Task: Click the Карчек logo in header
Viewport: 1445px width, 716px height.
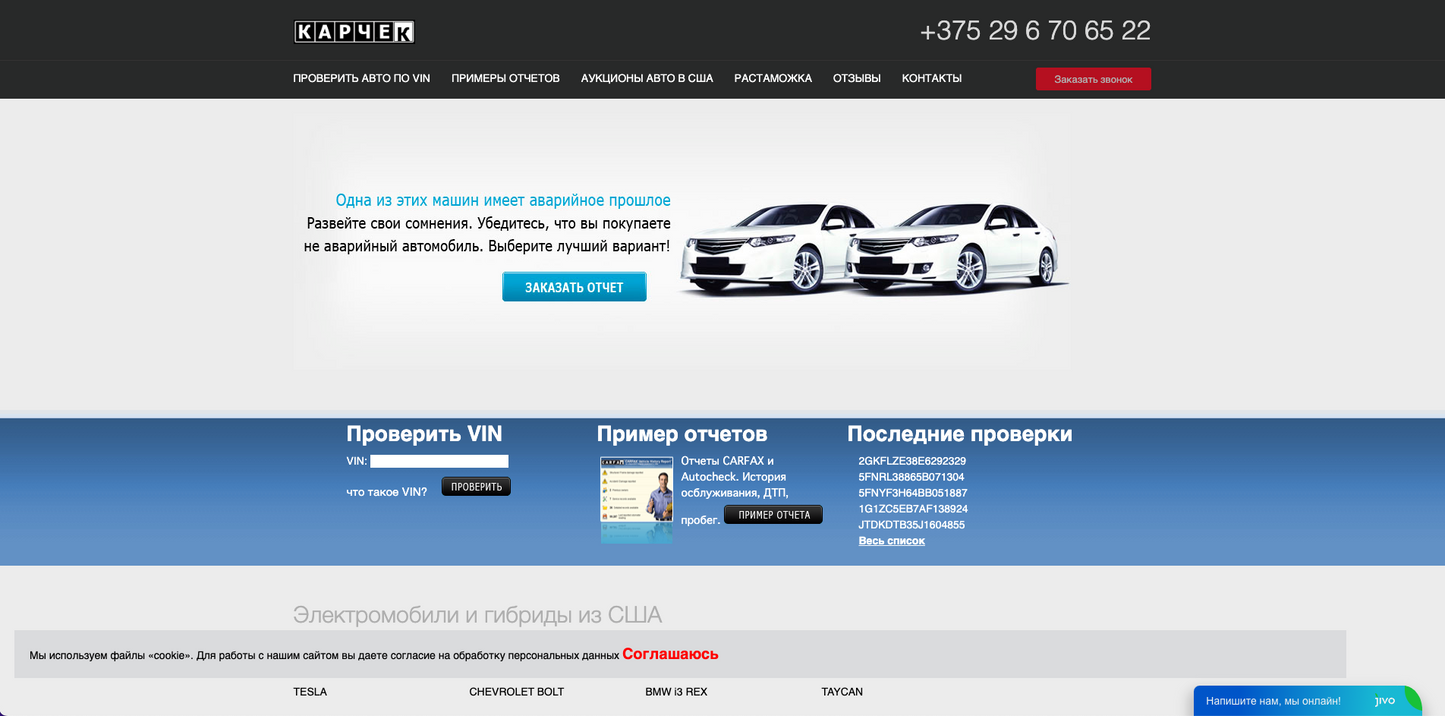Action: [354, 32]
